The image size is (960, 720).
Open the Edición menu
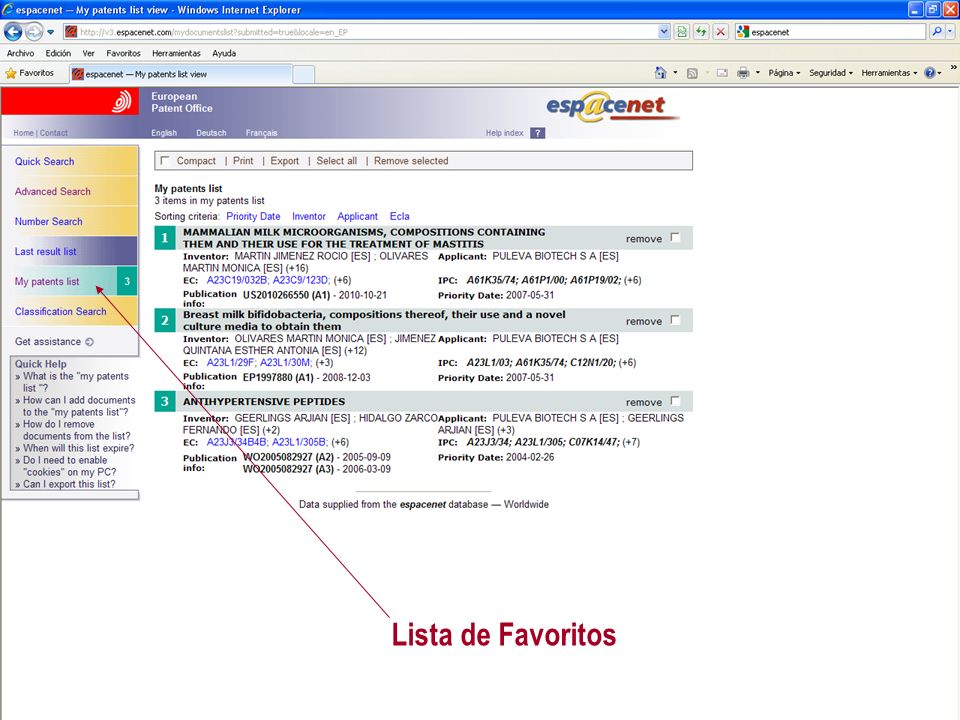[58, 53]
